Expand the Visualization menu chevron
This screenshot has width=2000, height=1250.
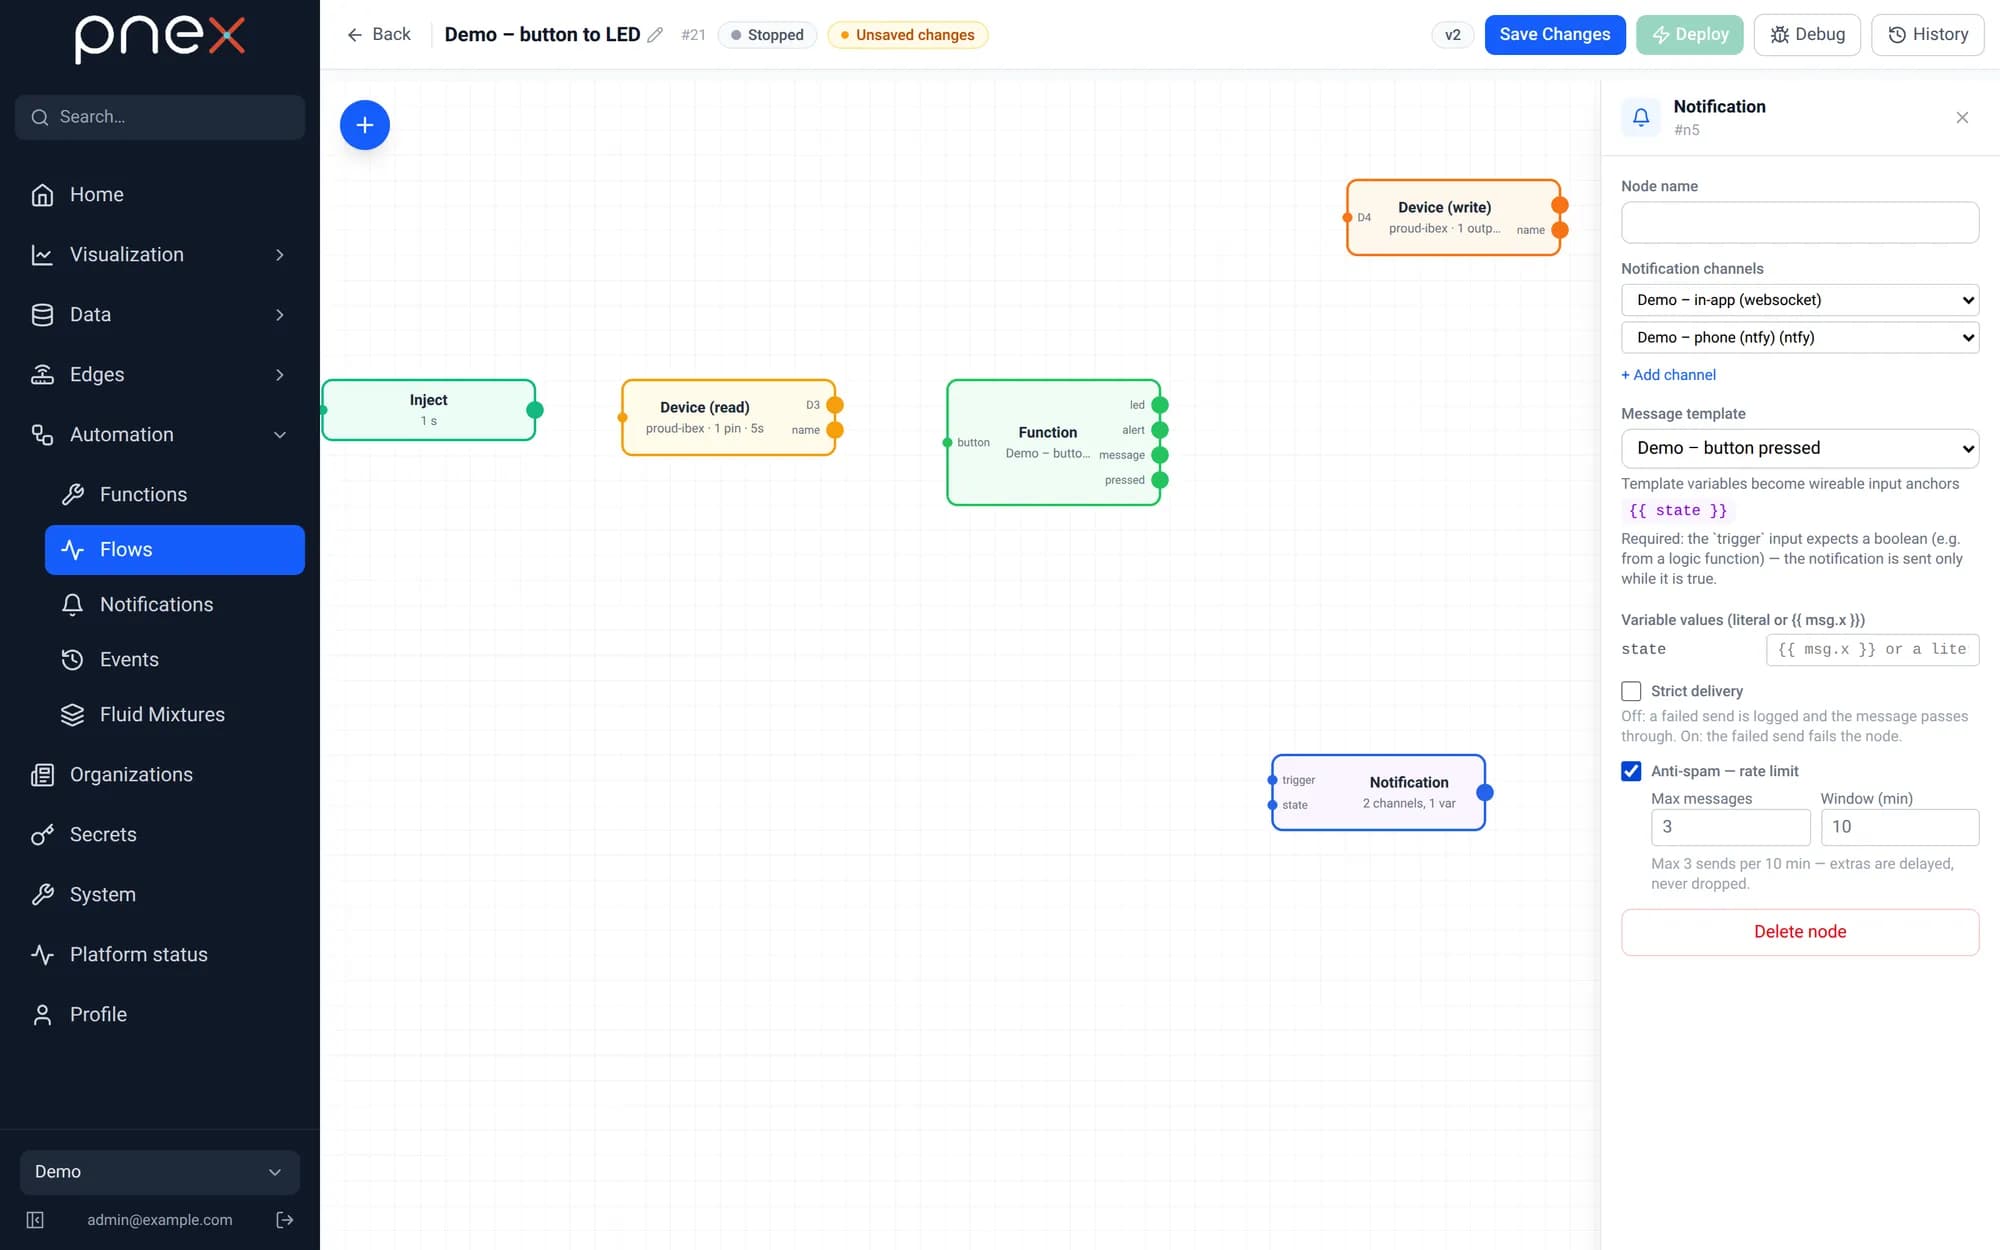tap(280, 255)
